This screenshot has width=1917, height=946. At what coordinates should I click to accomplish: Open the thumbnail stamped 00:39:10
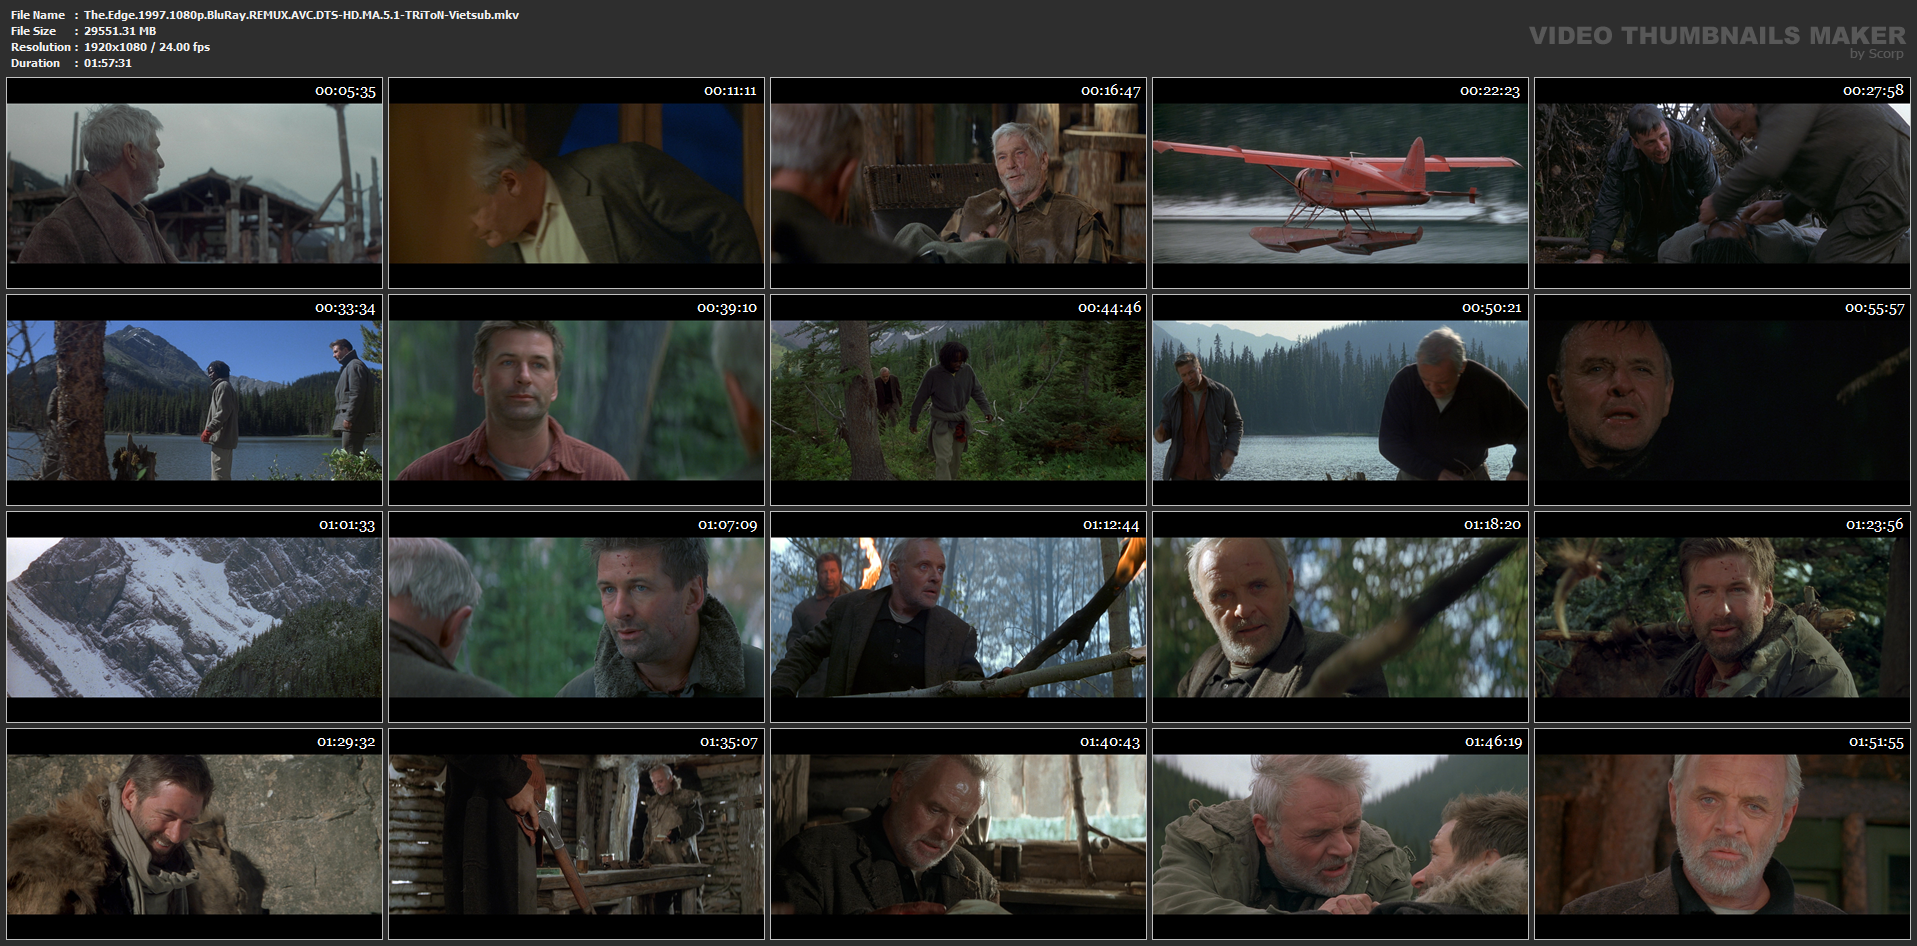coord(576,400)
